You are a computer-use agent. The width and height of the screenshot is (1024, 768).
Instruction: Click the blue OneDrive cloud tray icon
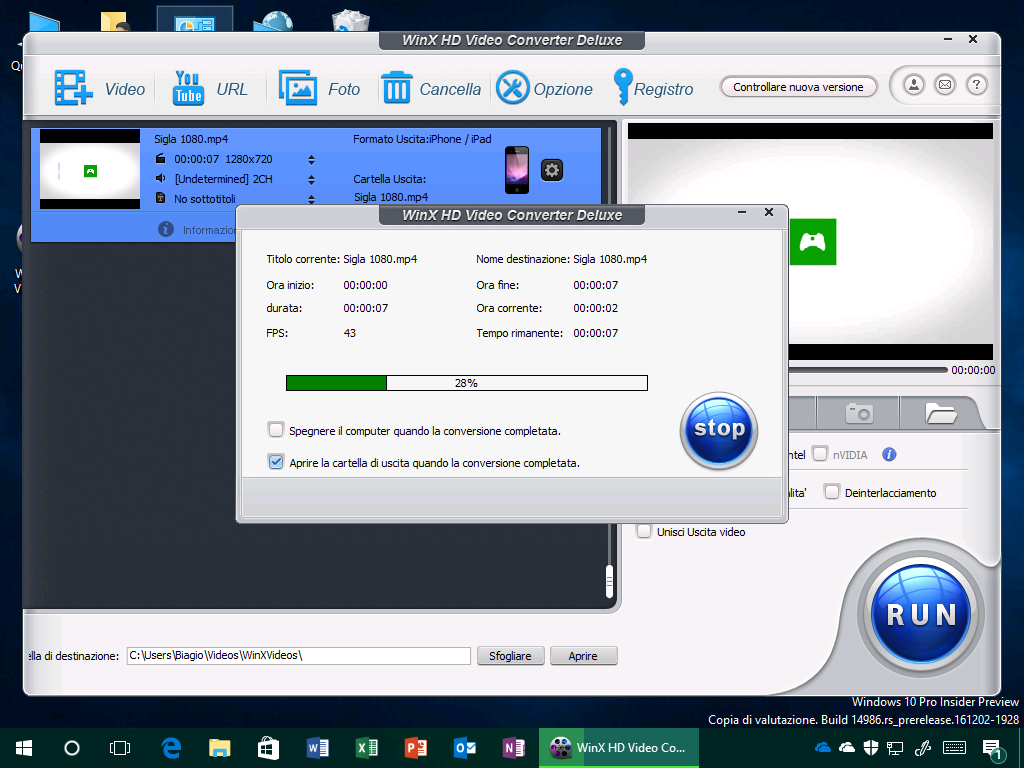point(822,747)
